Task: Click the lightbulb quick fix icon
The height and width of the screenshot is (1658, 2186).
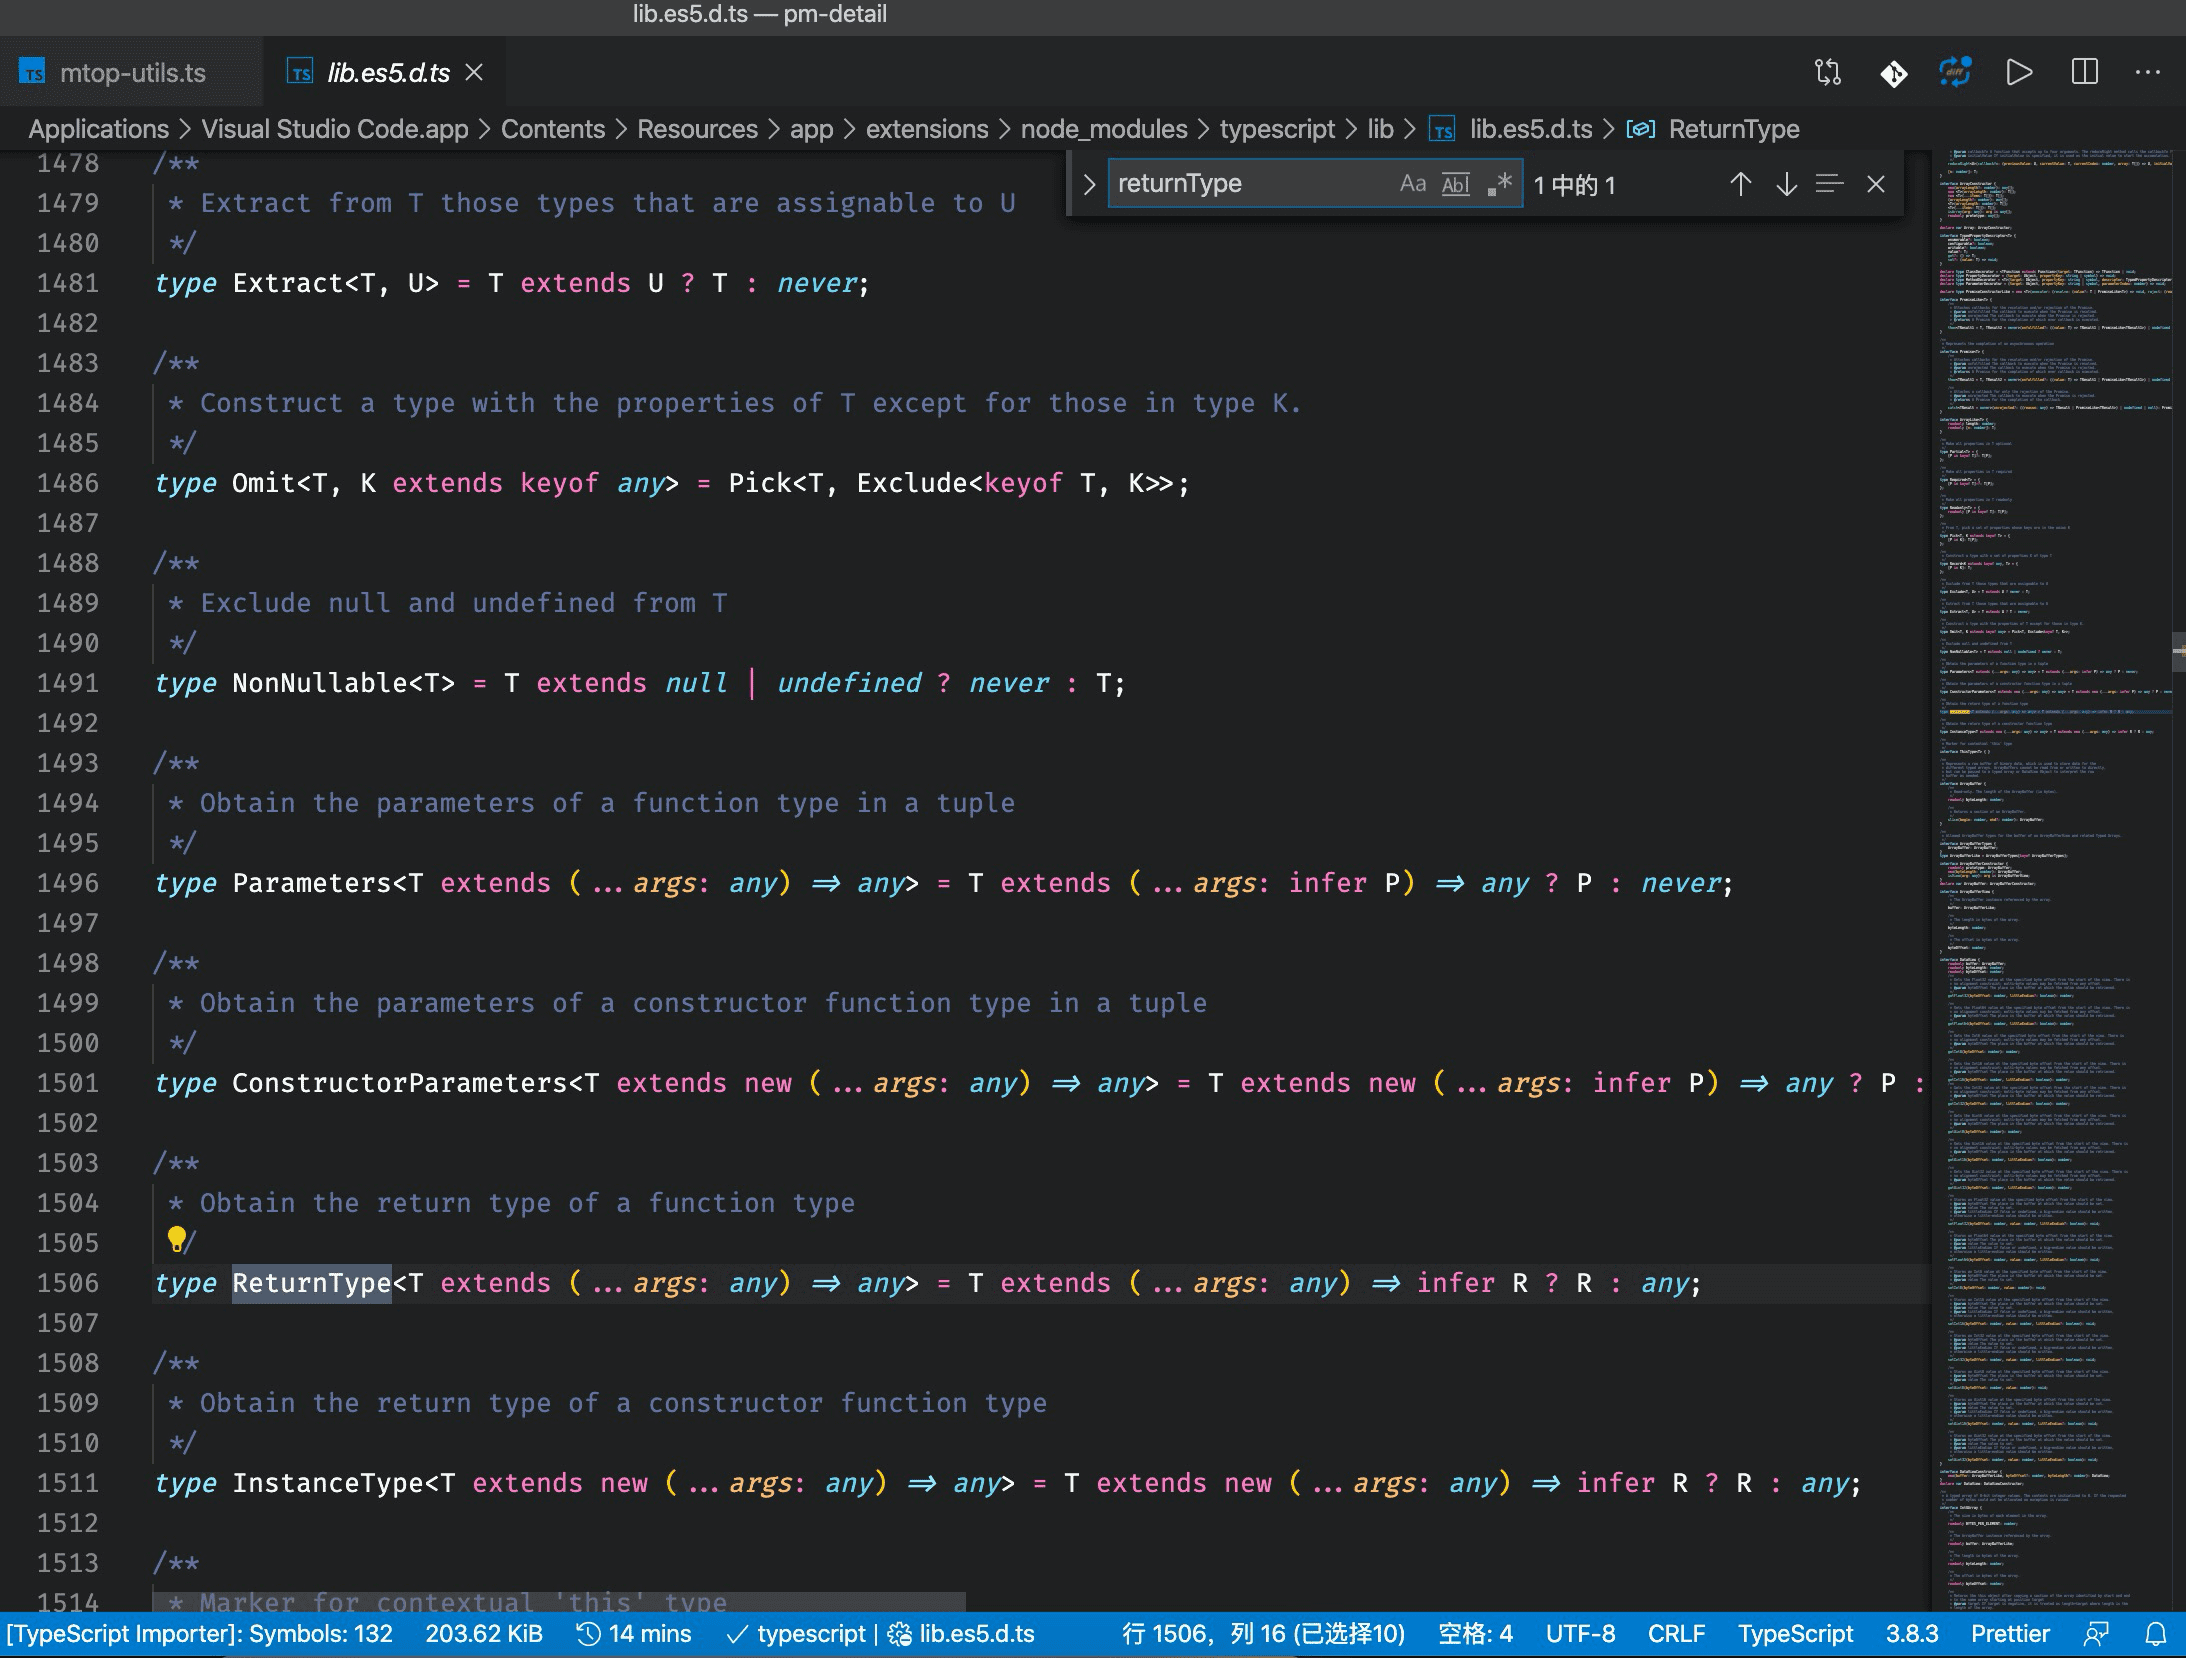Action: click(177, 1239)
